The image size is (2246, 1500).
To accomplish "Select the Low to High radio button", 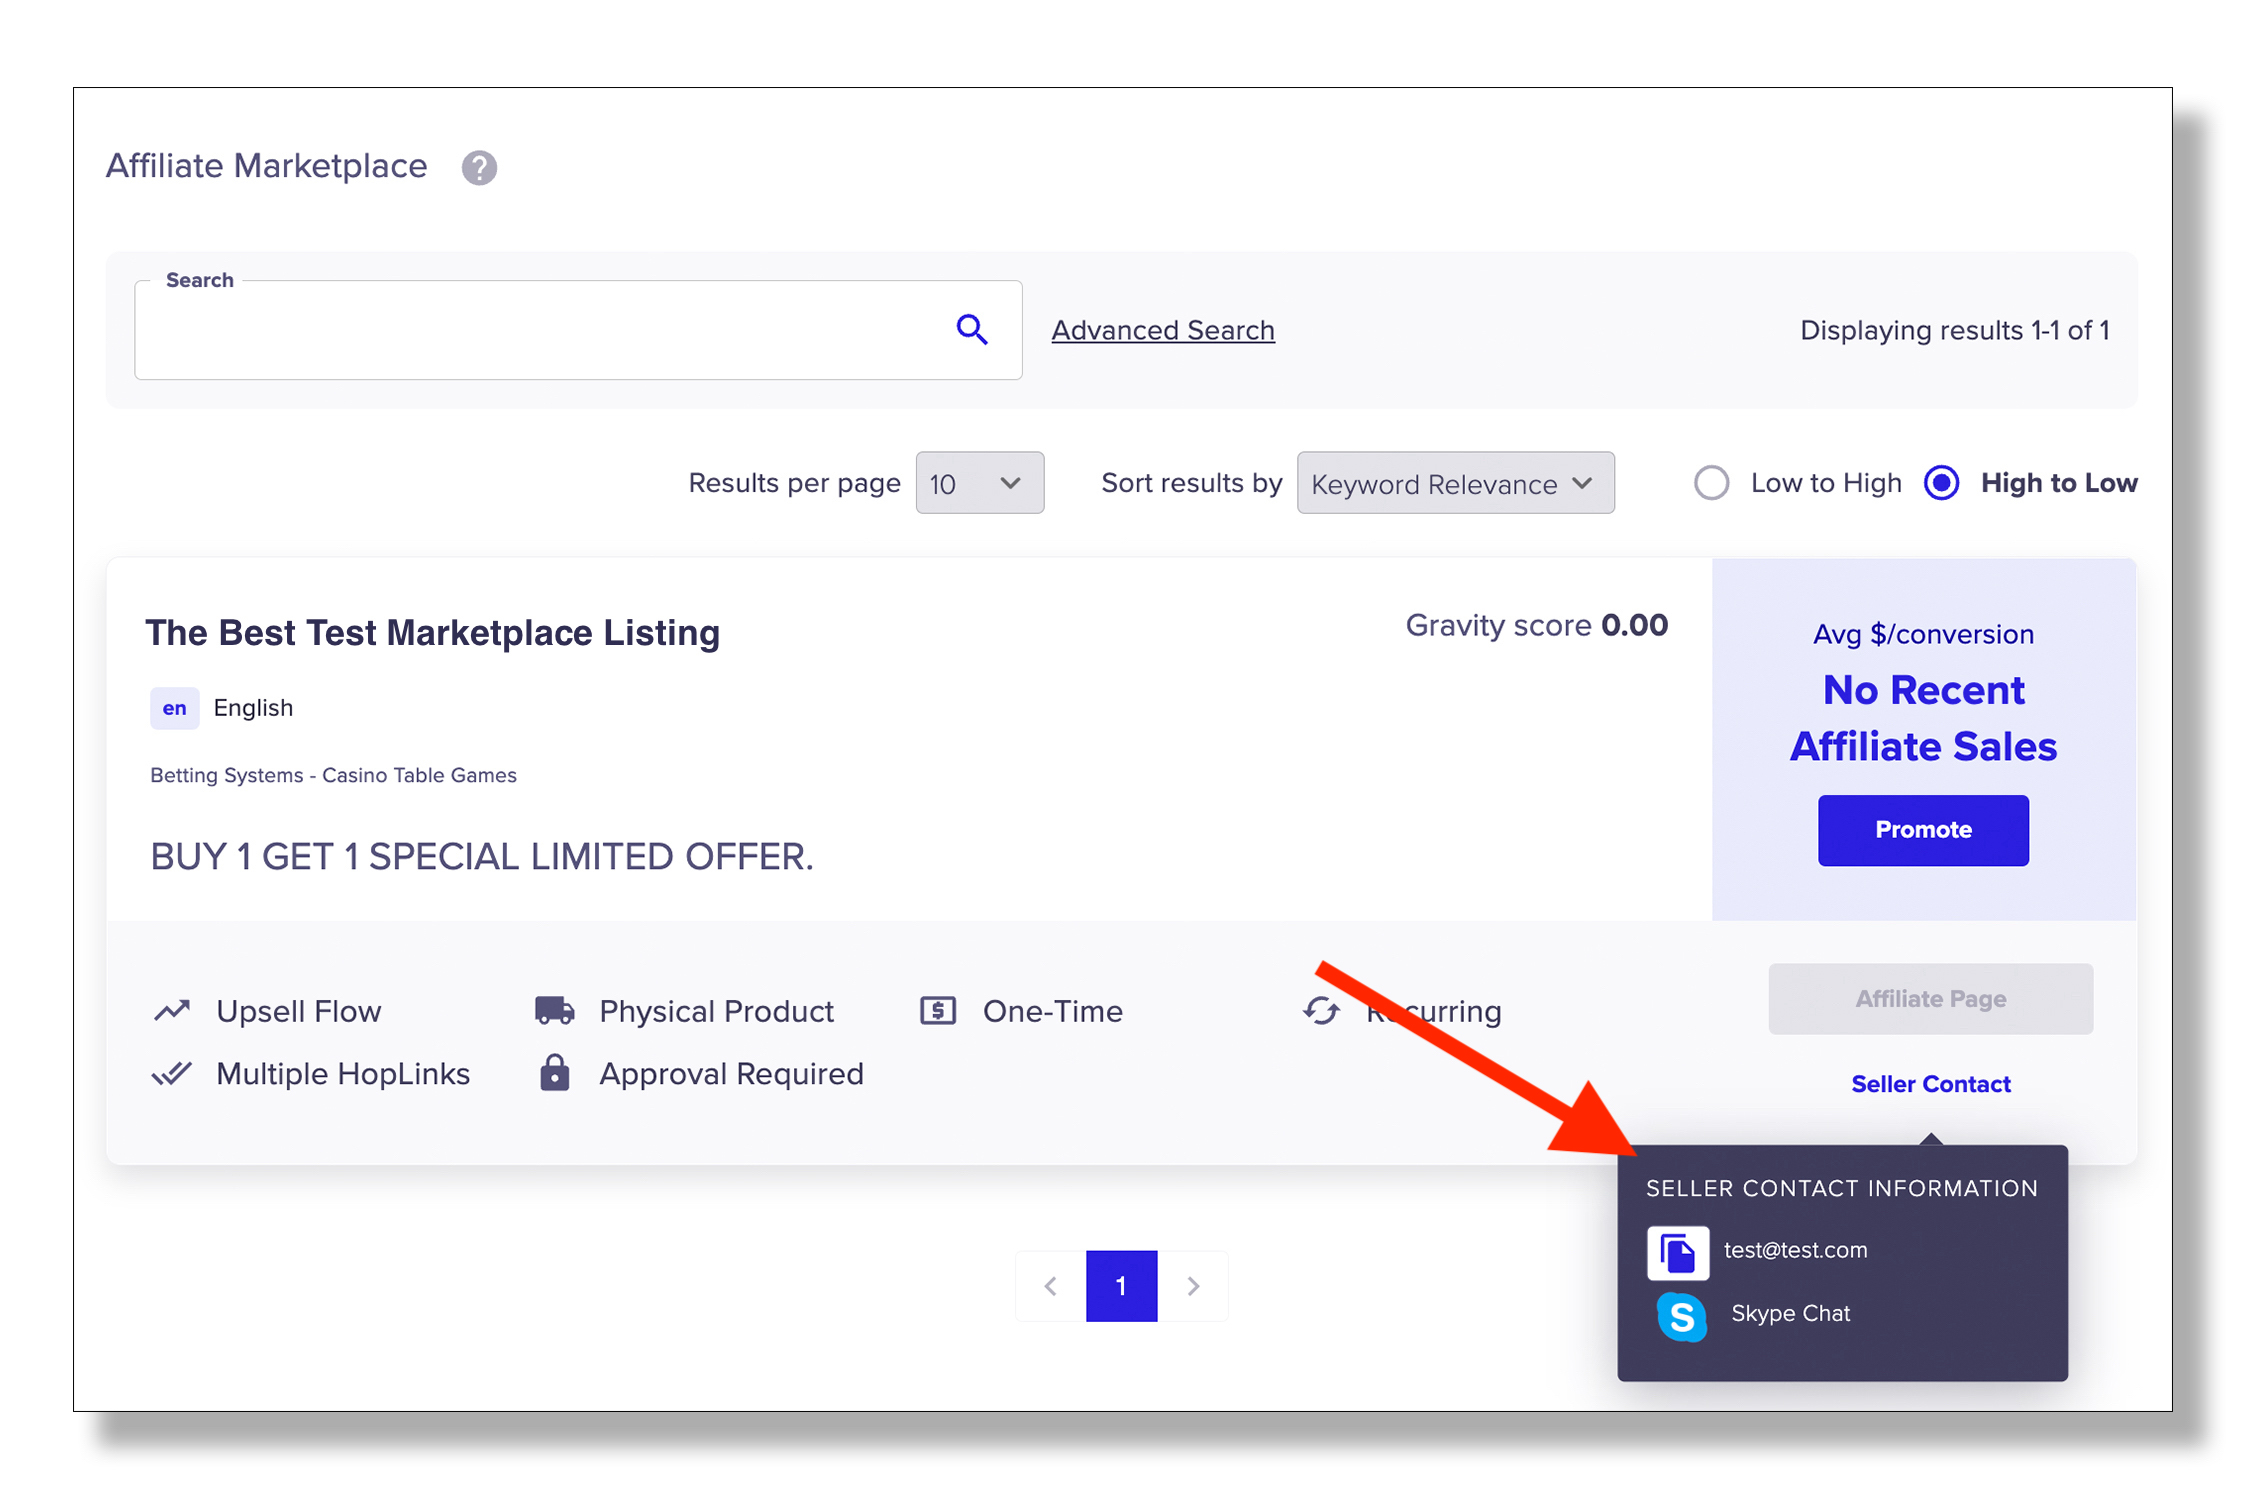I will coord(1710,482).
